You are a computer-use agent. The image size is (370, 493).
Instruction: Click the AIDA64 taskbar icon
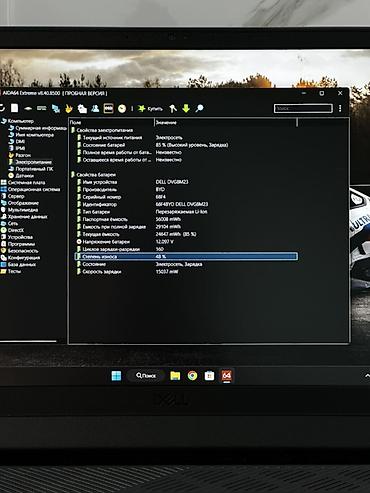(x=227, y=376)
